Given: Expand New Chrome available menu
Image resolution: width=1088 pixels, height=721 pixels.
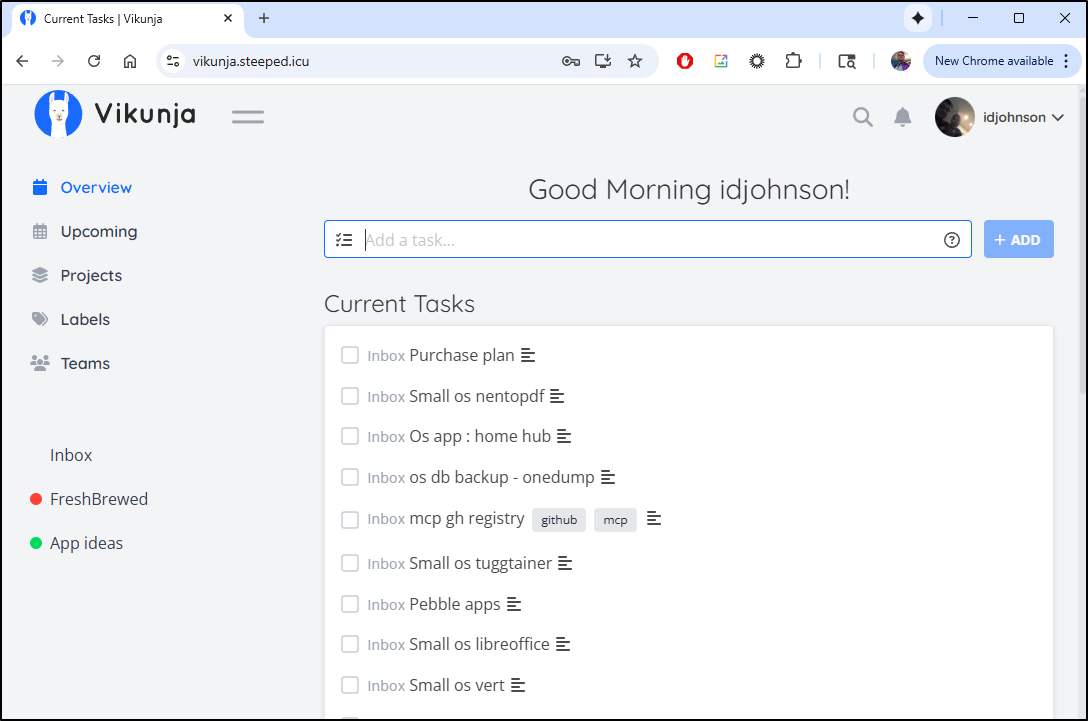Looking at the screenshot, I should (1001, 61).
